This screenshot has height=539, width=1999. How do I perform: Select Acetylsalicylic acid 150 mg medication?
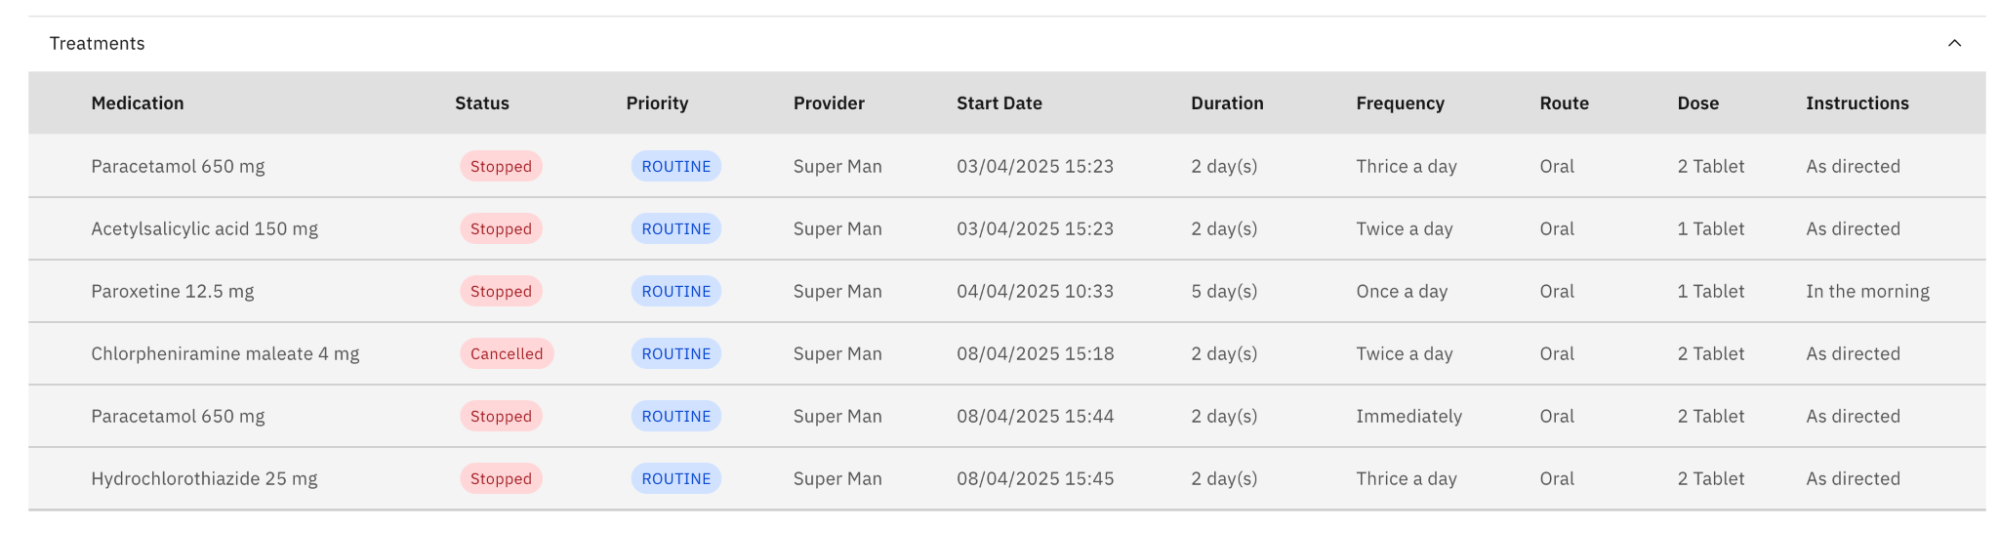point(204,229)
